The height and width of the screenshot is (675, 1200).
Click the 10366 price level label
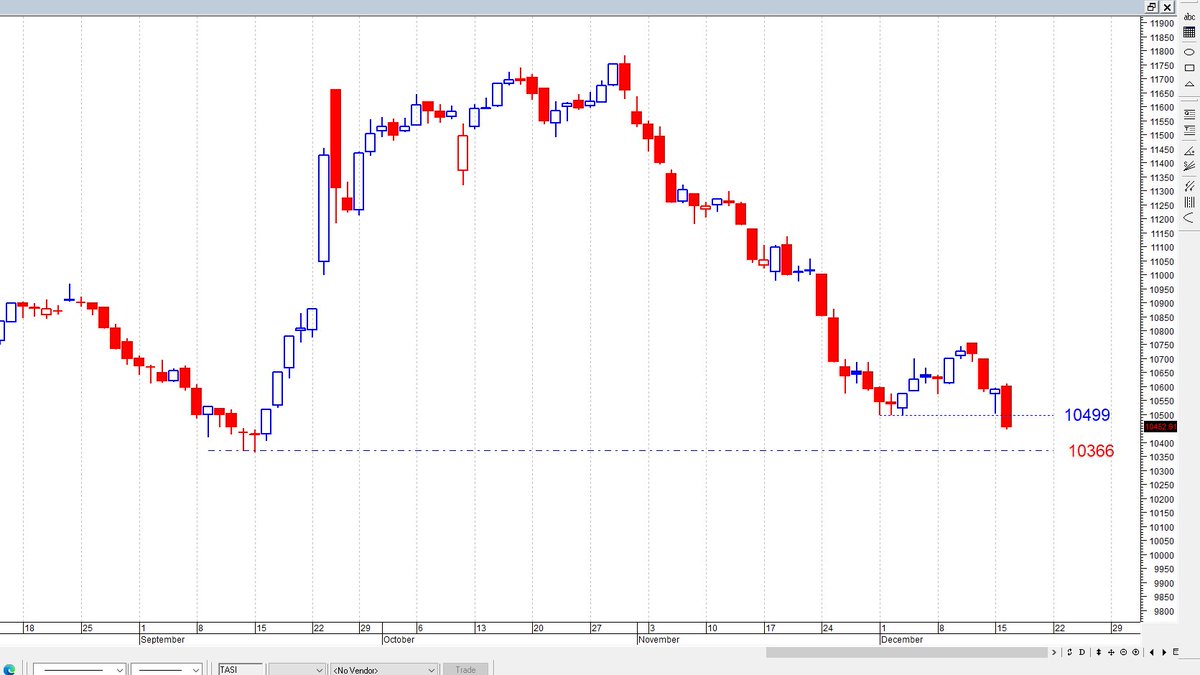[x=1091, y=451]
